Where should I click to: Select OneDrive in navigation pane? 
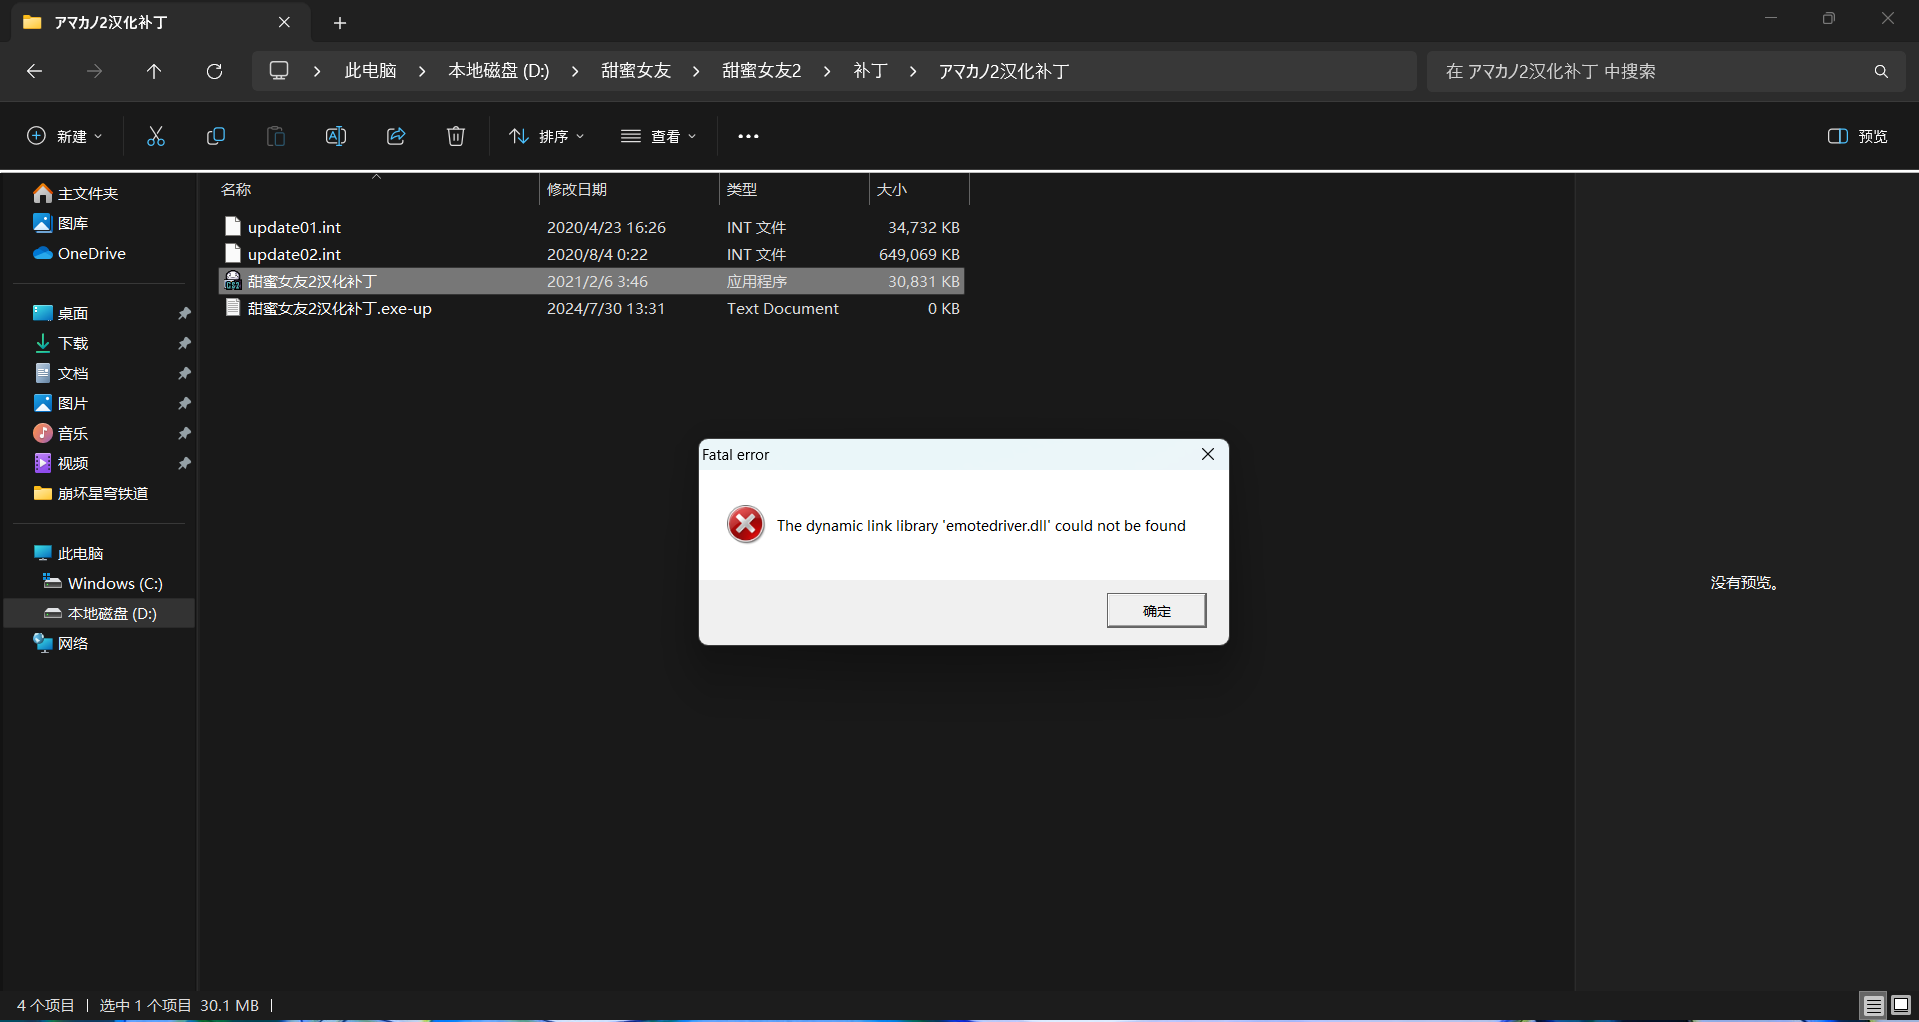80,253
